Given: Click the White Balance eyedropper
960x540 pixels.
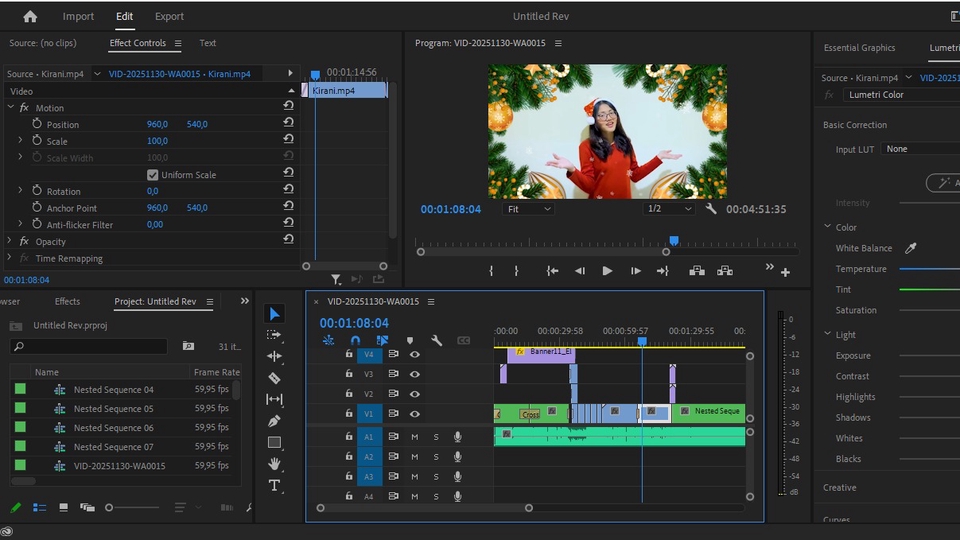Looking at the screenshot, I should tap(911, 248).
